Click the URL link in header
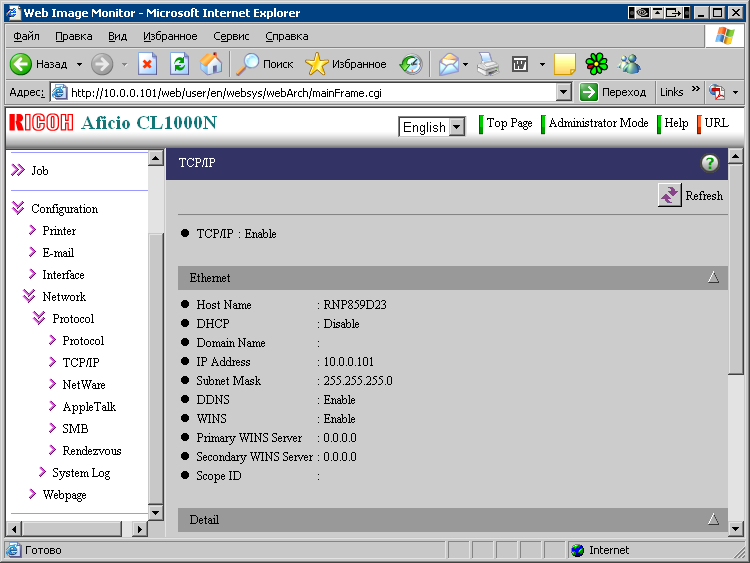The image size is (750, 563). [717, 123]
